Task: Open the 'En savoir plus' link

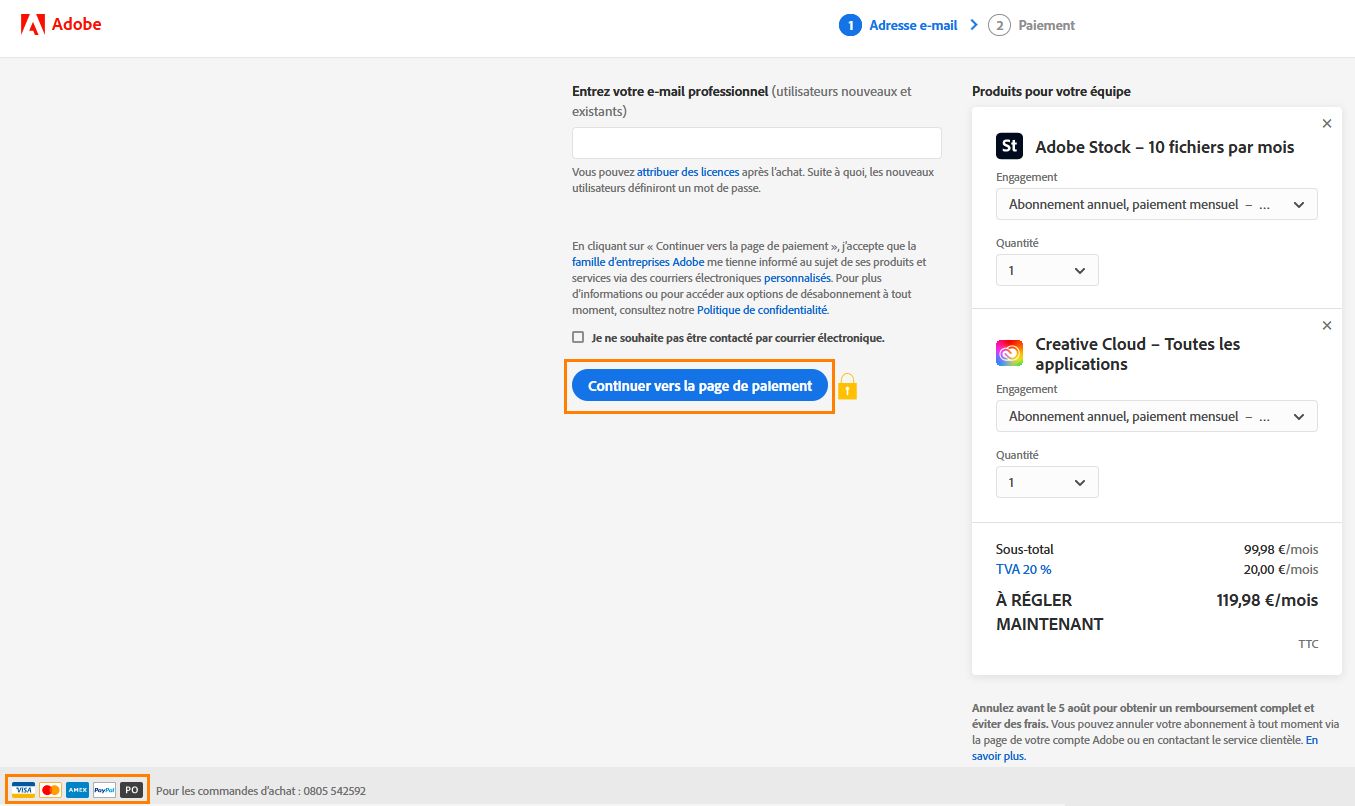Action: (x=1145, y=748)
